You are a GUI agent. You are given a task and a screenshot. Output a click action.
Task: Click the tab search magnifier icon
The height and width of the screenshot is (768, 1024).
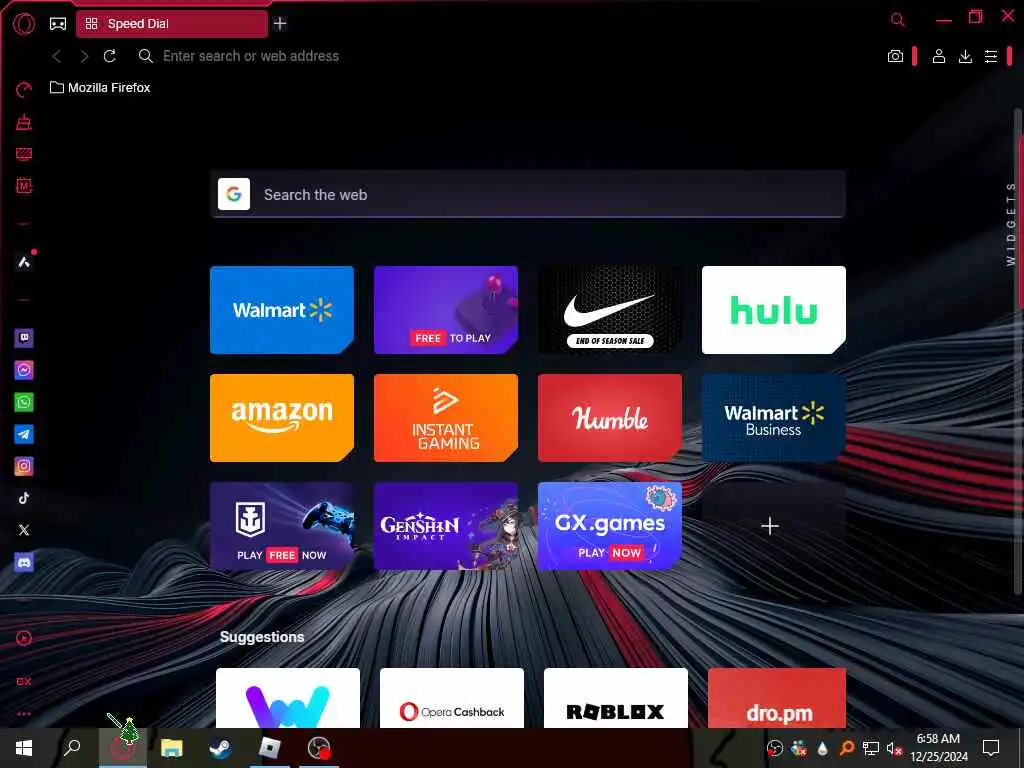[x=898, y=20]
